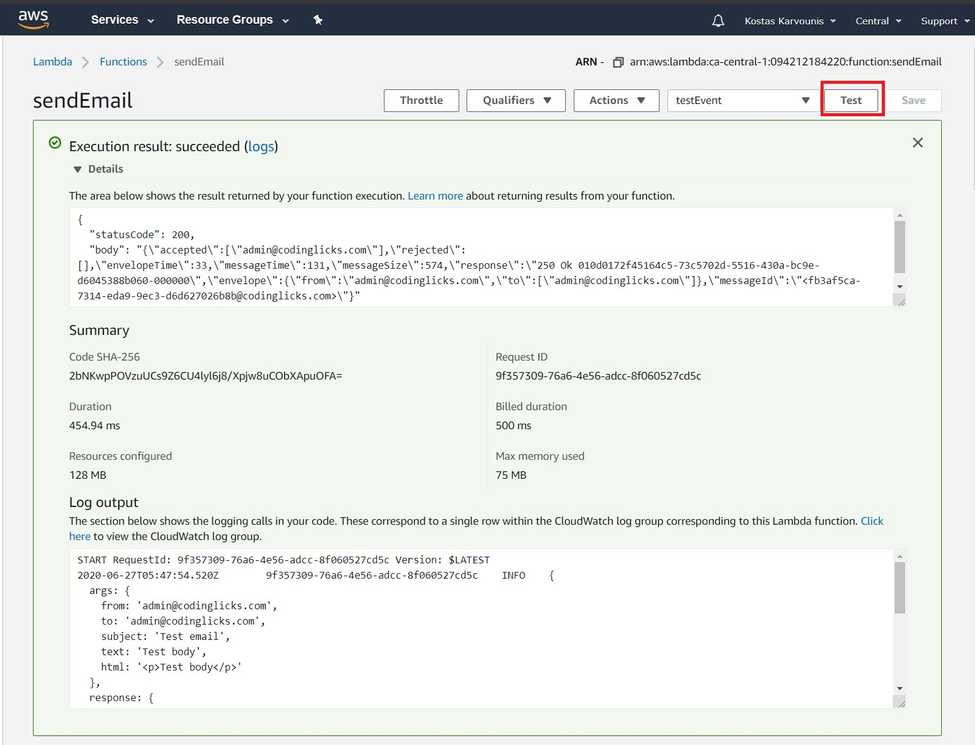Click the result box resize handle
Viewport: 975px width, 745px height.
[x=899, y=300]
